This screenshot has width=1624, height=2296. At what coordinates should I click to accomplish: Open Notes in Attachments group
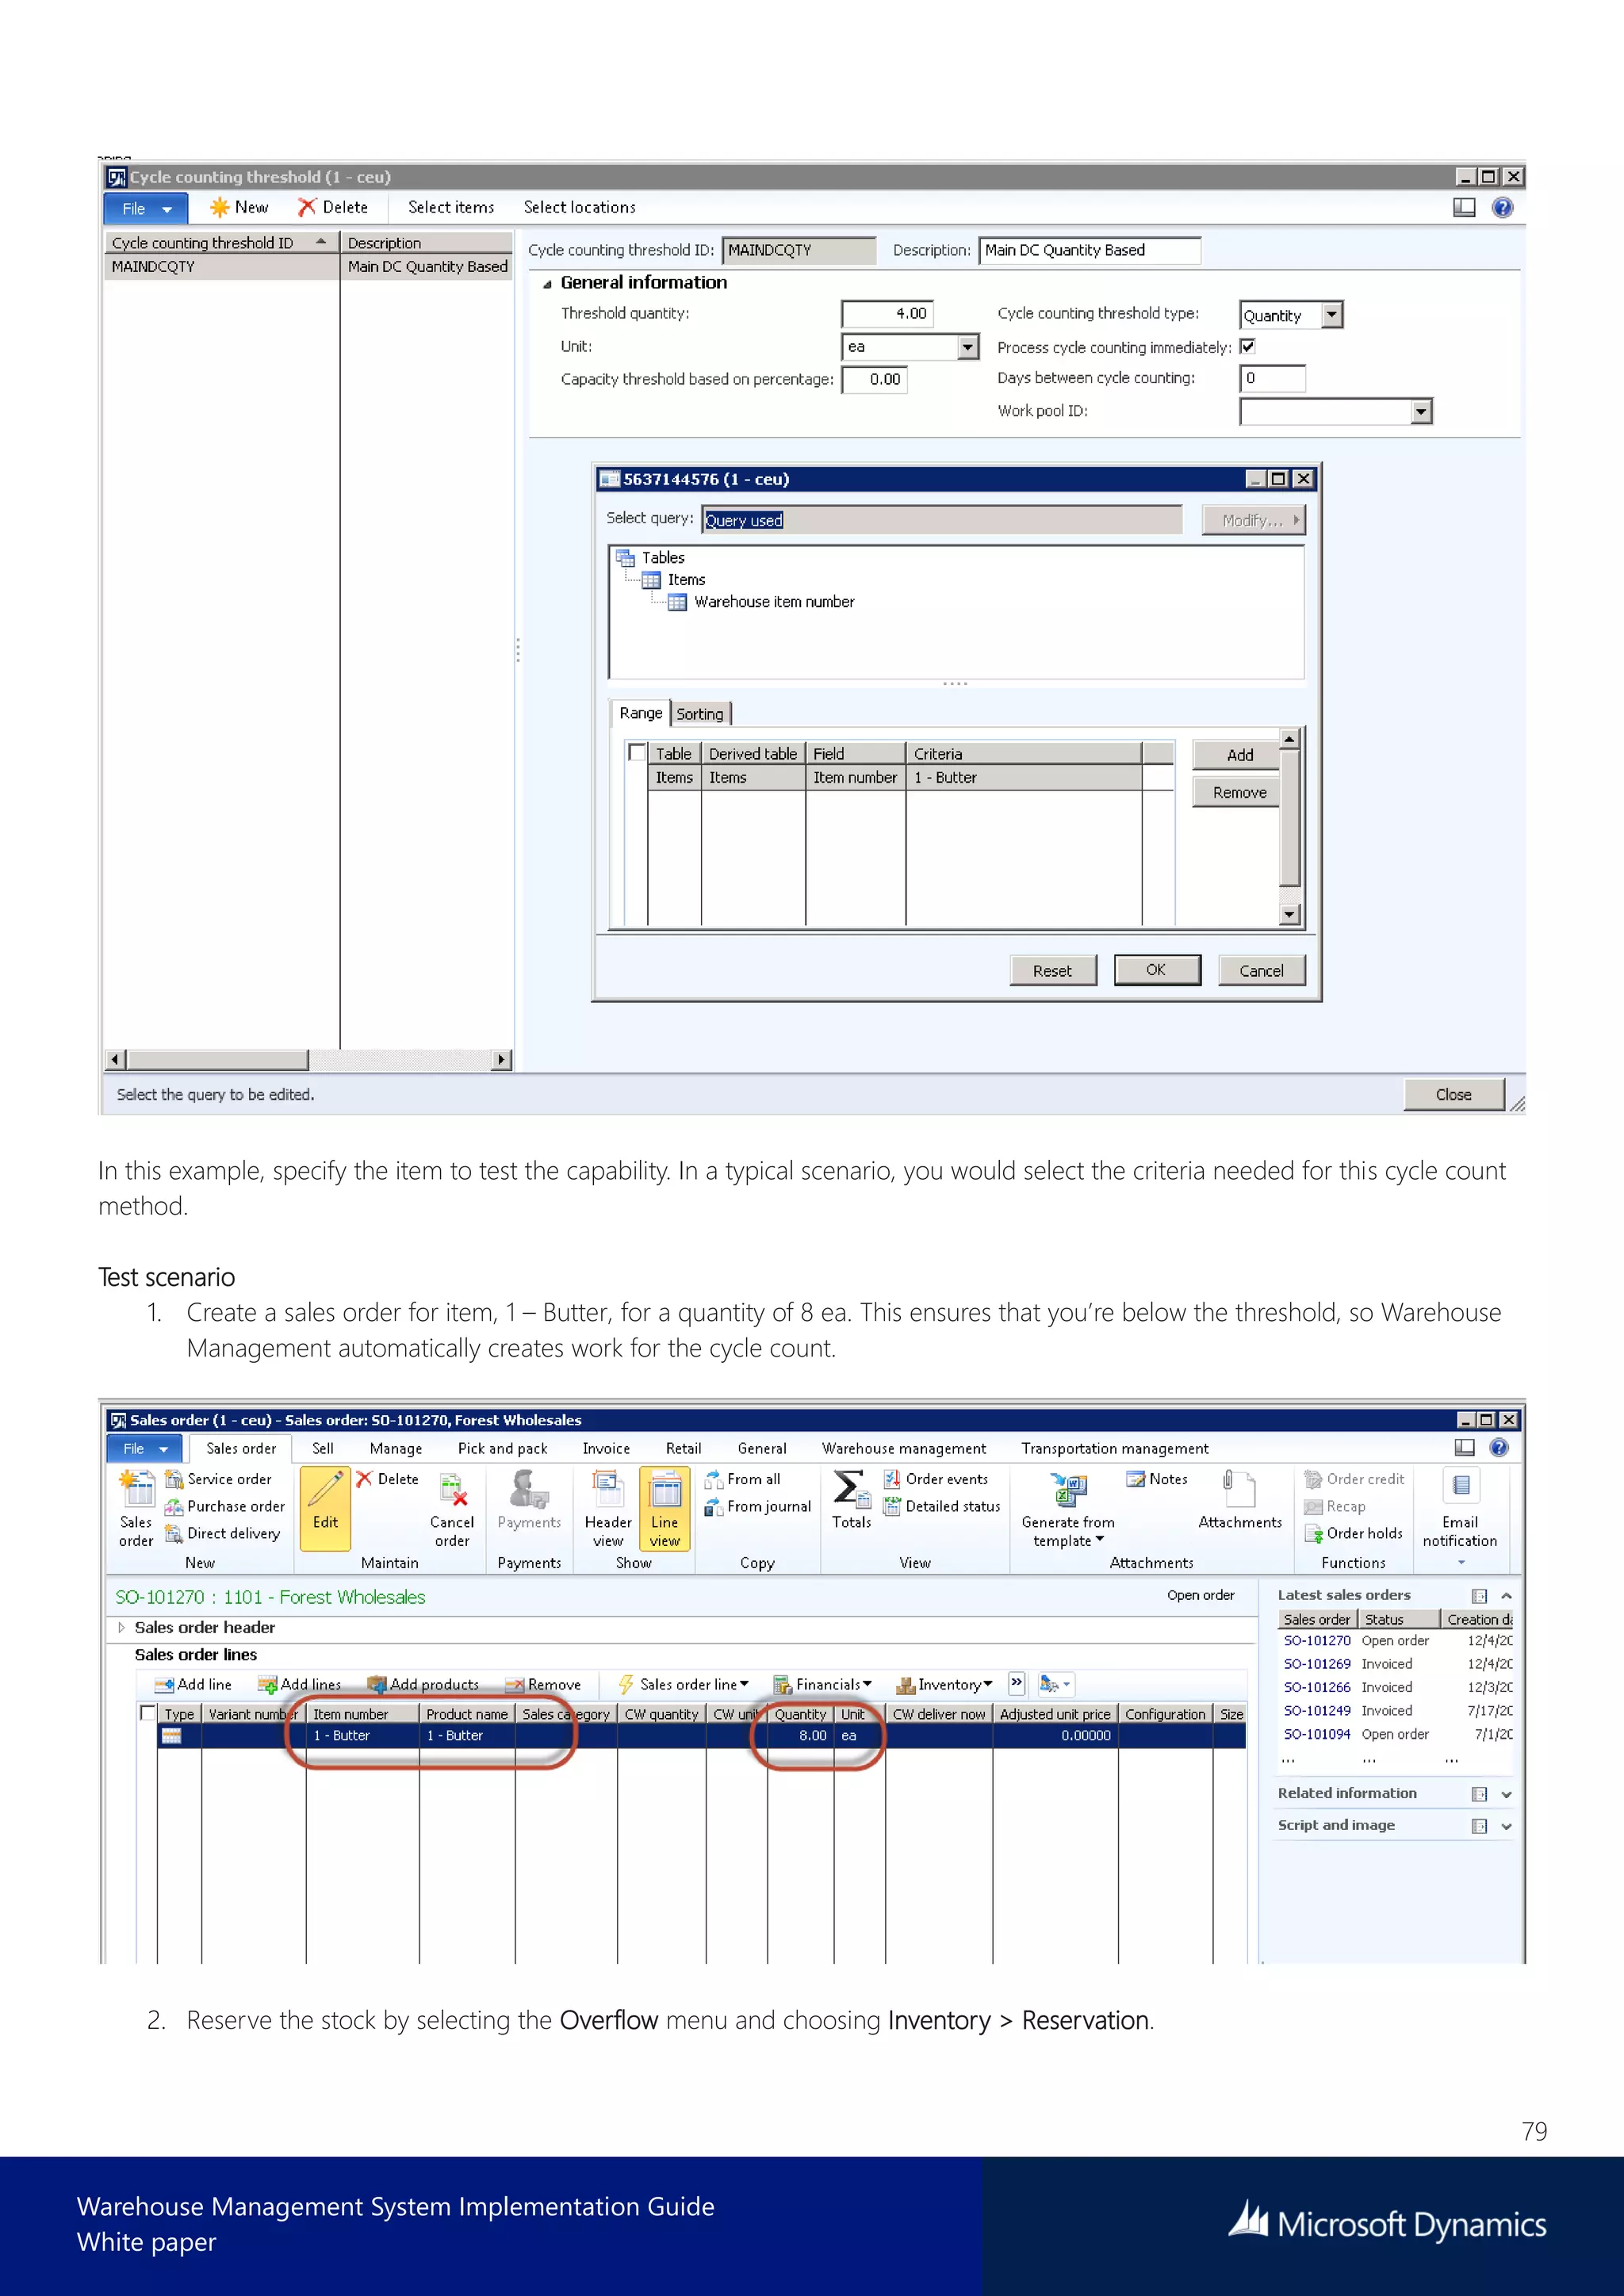(1157, 1479)
